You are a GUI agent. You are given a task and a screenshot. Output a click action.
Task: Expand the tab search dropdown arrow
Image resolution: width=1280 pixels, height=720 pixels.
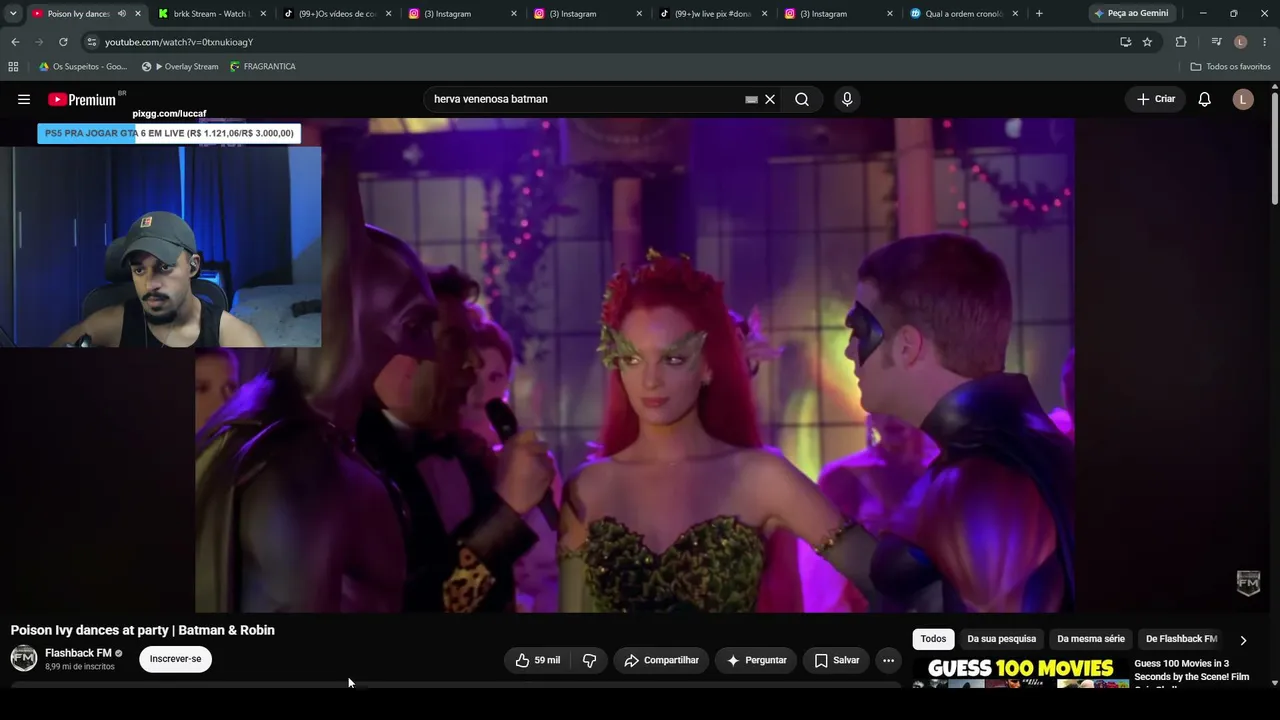(13, 14)
